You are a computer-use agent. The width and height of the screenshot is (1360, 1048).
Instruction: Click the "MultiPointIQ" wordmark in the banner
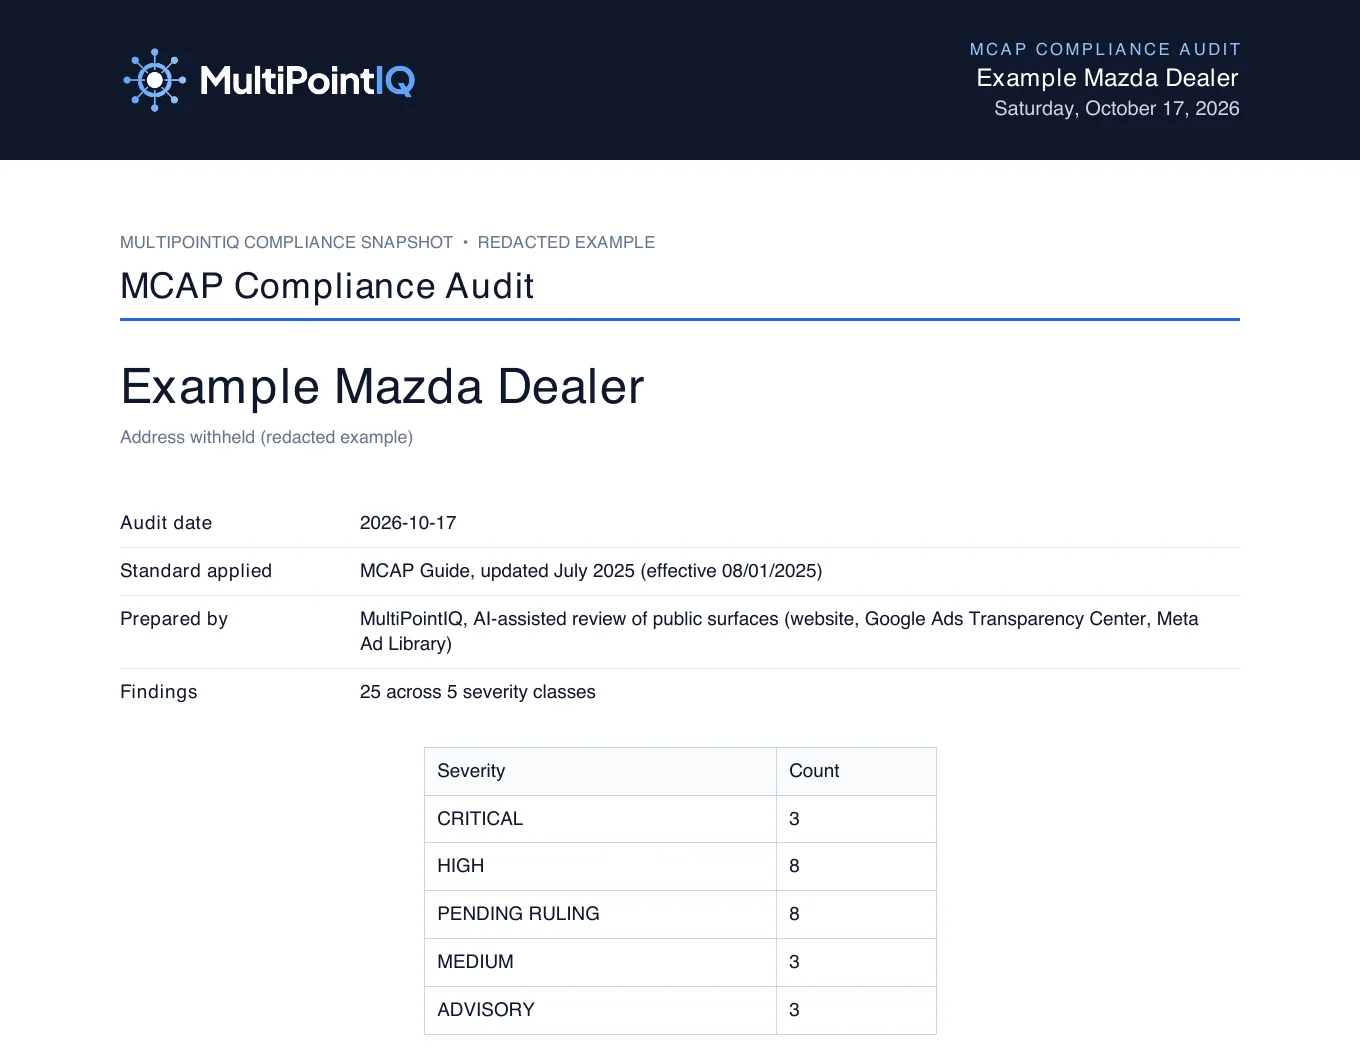(x=307, y=80)
